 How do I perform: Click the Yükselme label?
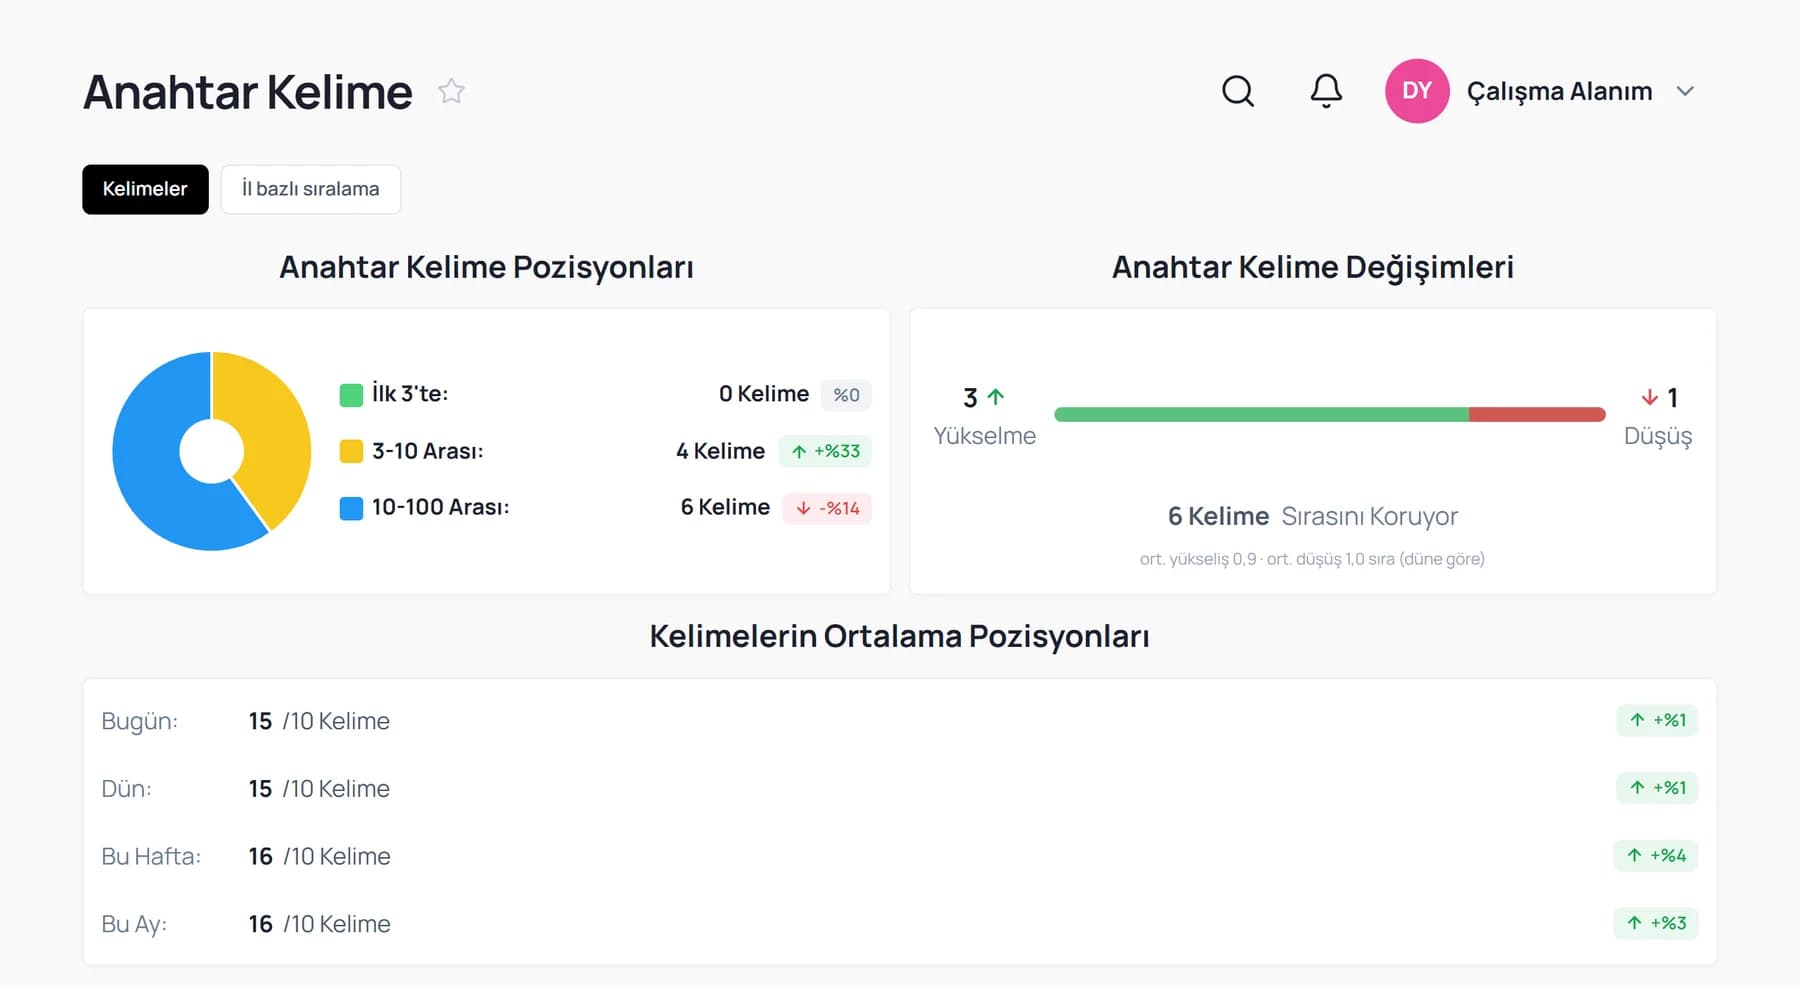(x=985, y=436)
